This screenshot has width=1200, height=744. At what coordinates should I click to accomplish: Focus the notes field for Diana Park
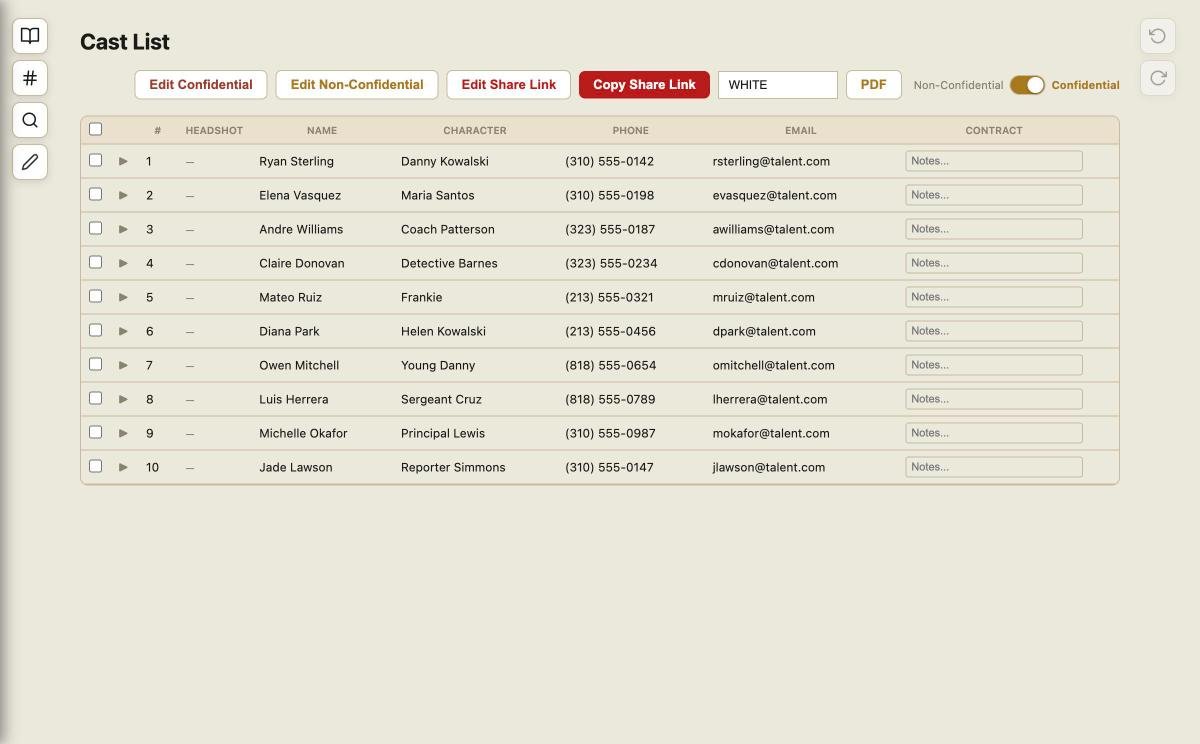[x=994, y=331]
